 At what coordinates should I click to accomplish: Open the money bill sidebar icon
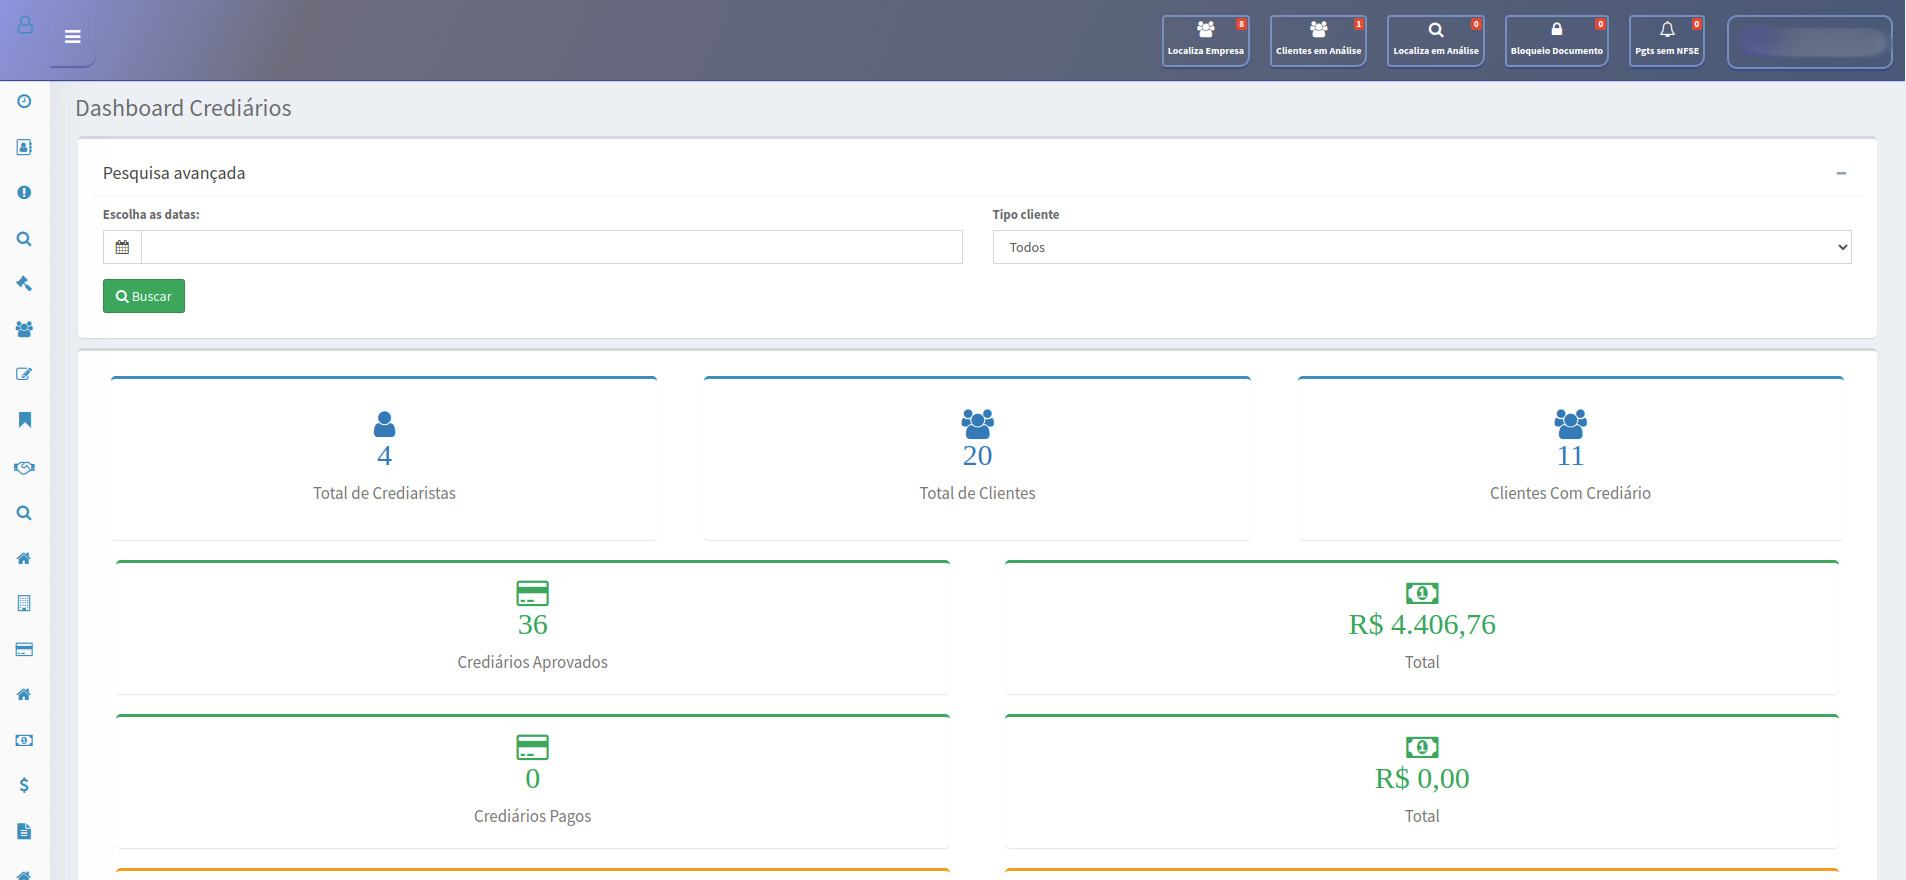coord(24,740)
